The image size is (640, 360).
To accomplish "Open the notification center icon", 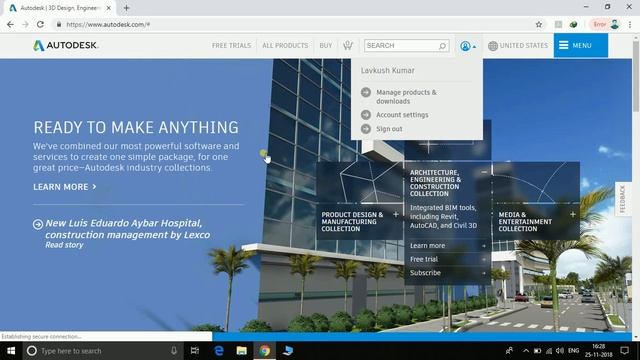I will [624, 351].
